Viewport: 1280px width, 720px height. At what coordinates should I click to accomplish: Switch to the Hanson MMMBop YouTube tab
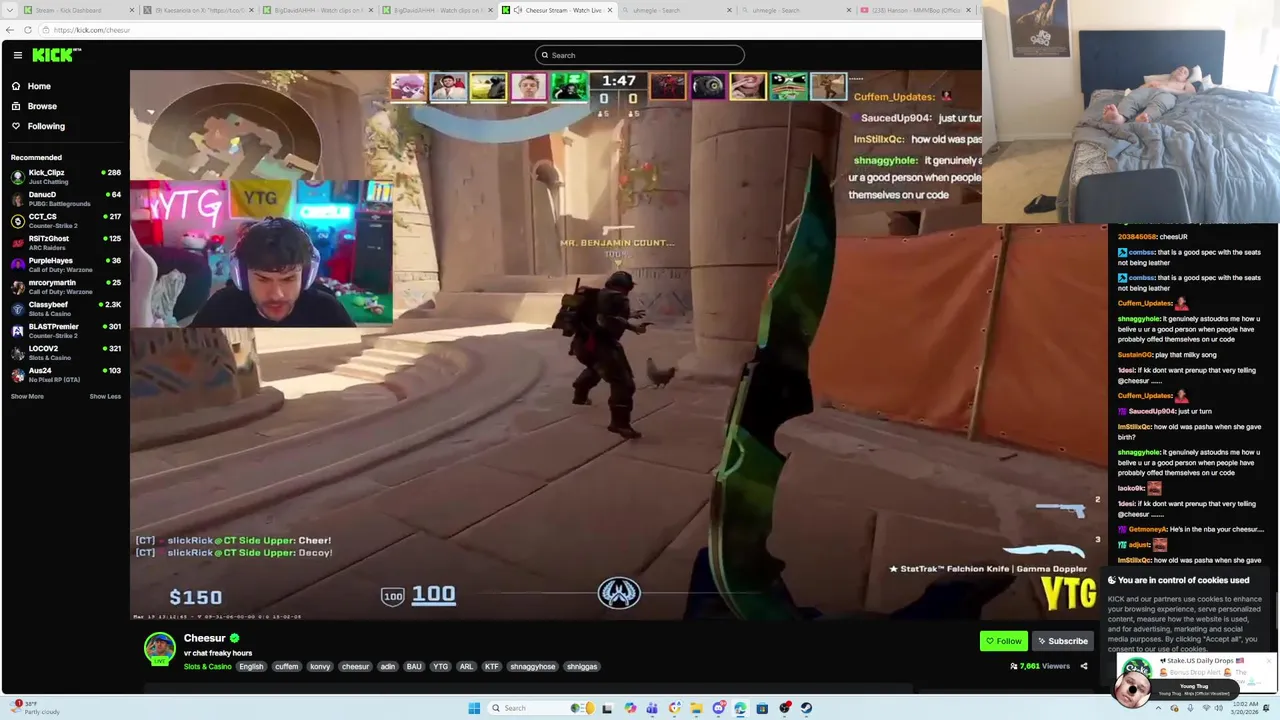coord(916,10)
